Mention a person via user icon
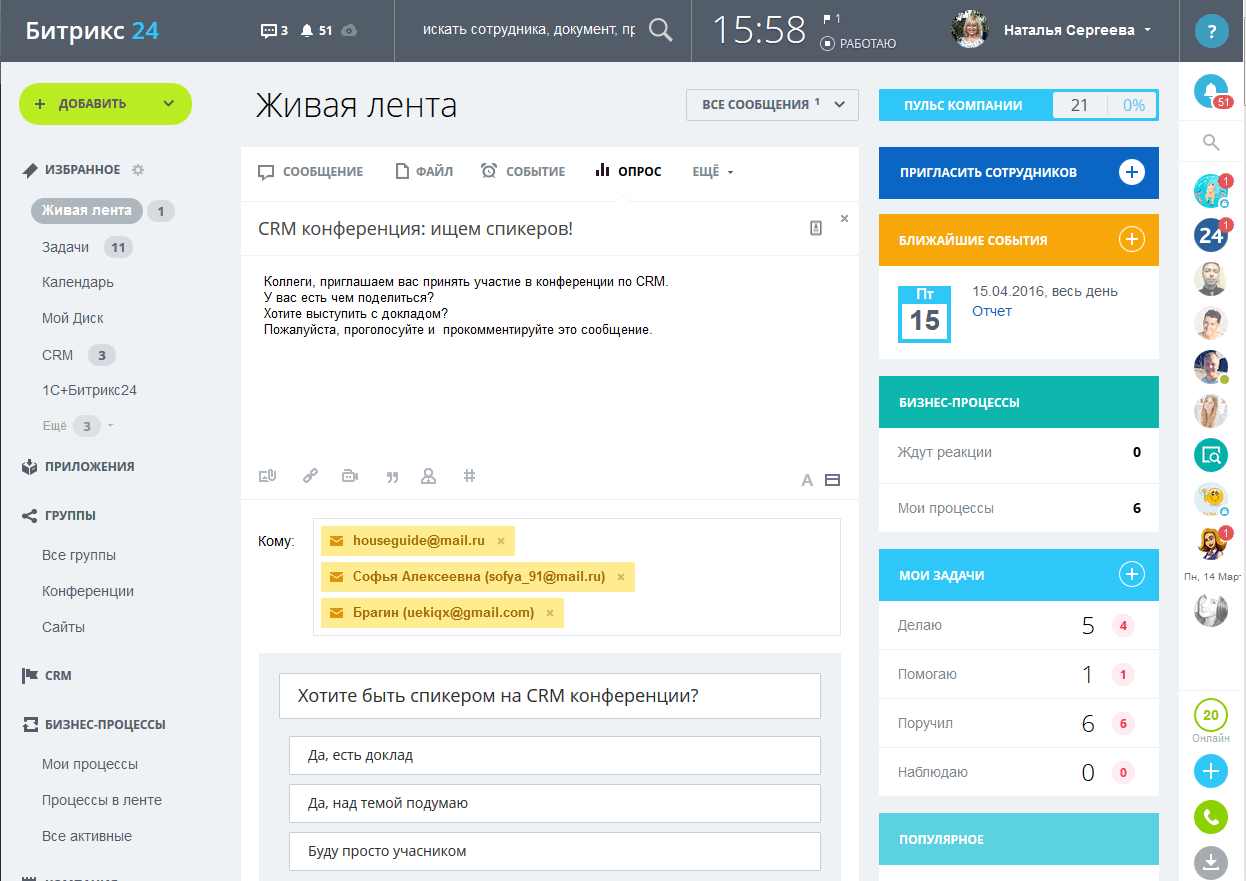 coord(429,477)
